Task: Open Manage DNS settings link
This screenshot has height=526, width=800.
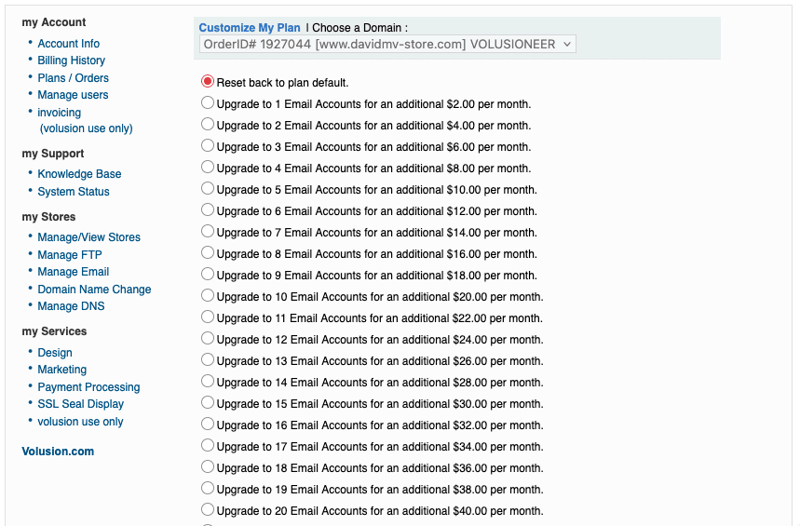Action: 71,306
